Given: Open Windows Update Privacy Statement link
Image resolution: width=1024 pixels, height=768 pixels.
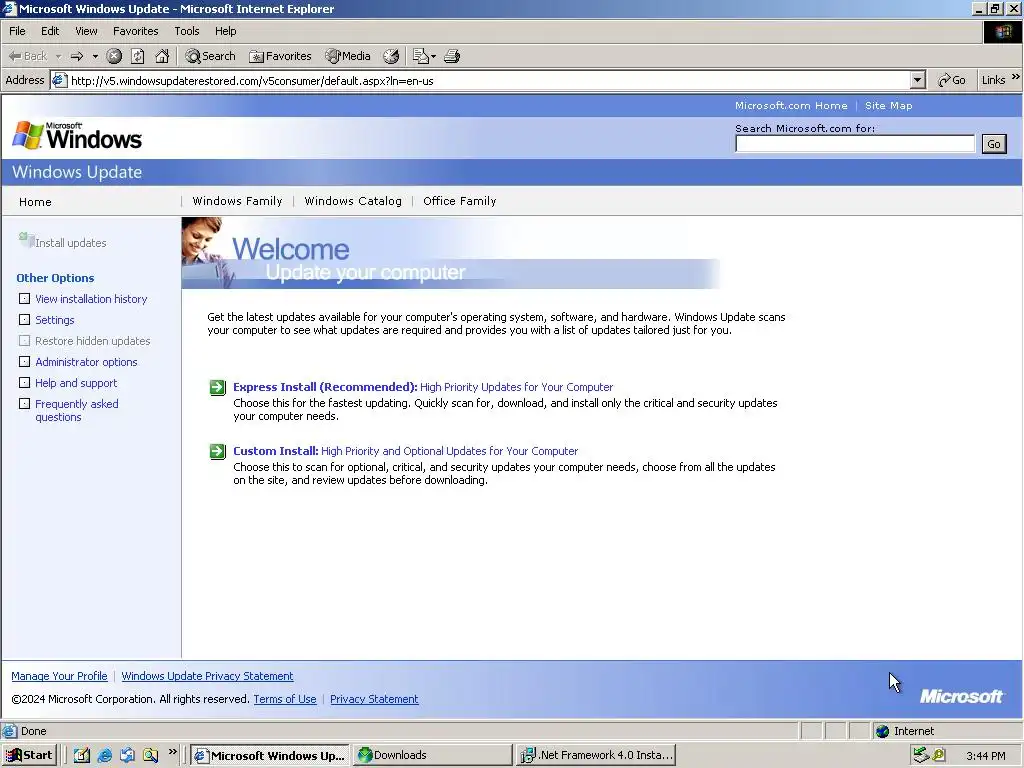Looking at the screenshot, I should tap(207, 676).
